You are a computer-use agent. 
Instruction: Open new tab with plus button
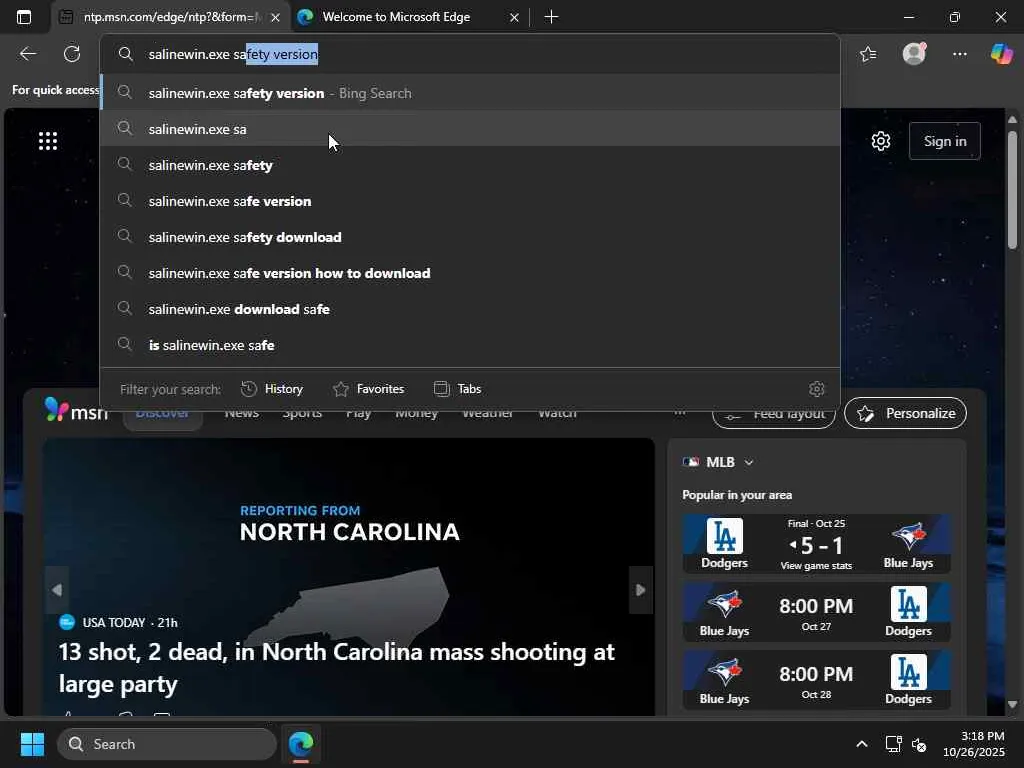tap(551, 17)
